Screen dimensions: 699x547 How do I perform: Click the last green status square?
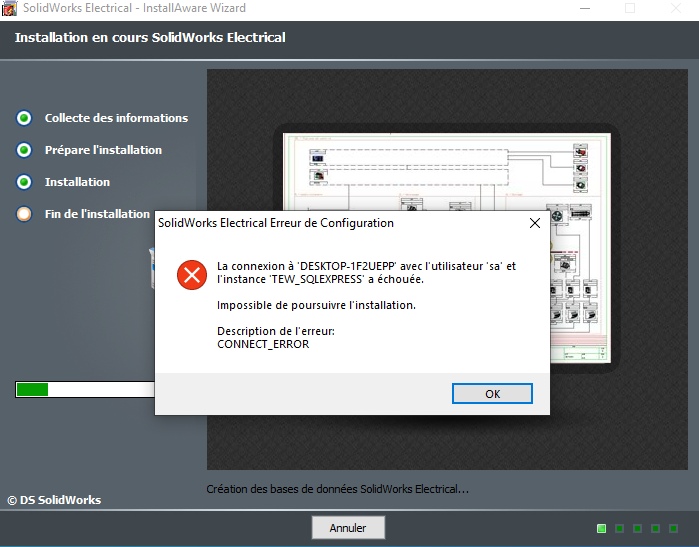pyautogui.click(x=674, y=528)
